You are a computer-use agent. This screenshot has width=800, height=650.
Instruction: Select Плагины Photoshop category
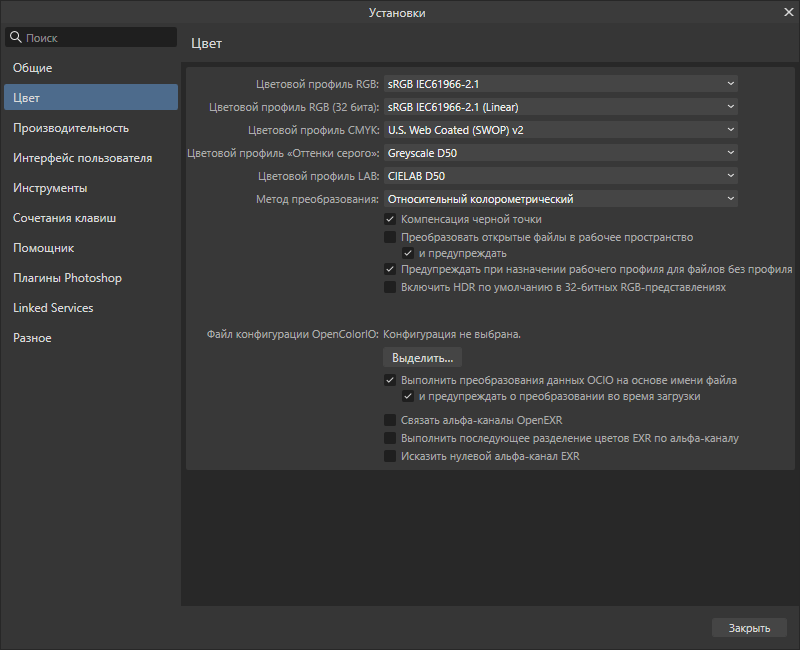(67, 278)
